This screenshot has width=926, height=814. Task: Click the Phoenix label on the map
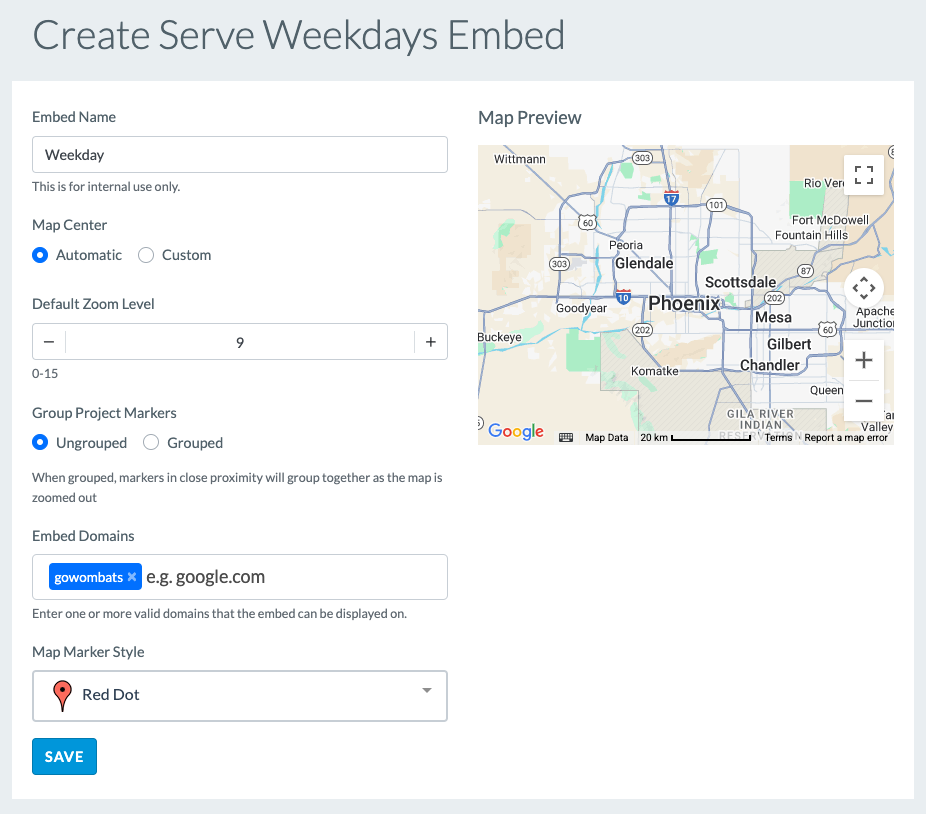click(684, 304)
